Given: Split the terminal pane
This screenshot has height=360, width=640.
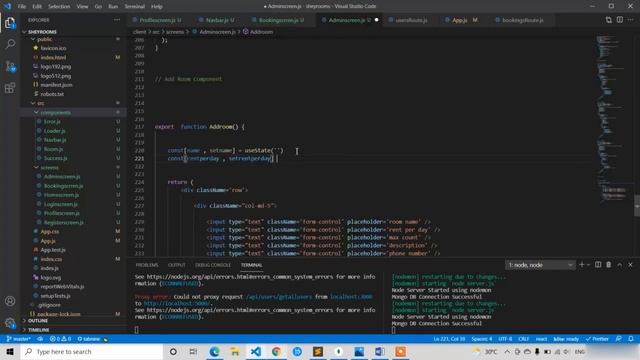Looking at the screenshot, I should coord(598,265).
